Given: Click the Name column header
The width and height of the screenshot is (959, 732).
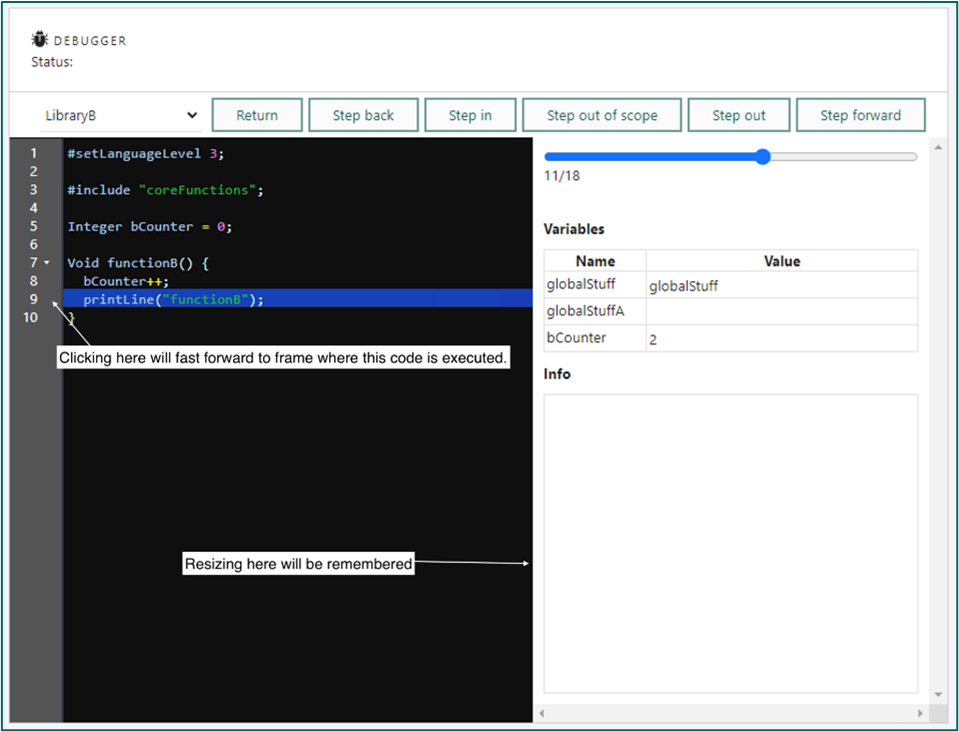Looking at the screenshot, I should click(595, 261).
